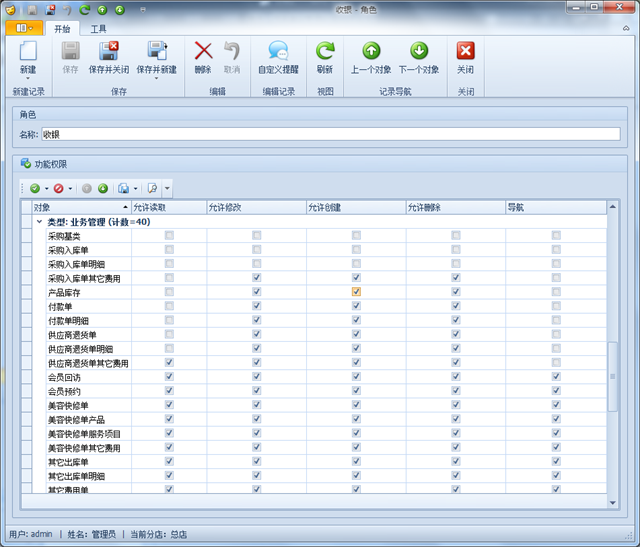640x547 pixels.
Task: Click refresh icon in quick access bar
Action: tap(84, 10)
